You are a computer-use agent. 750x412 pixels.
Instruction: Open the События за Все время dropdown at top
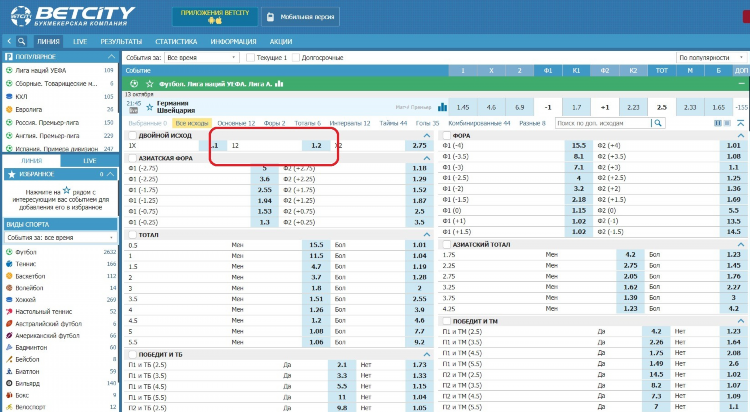coord(201,57)
